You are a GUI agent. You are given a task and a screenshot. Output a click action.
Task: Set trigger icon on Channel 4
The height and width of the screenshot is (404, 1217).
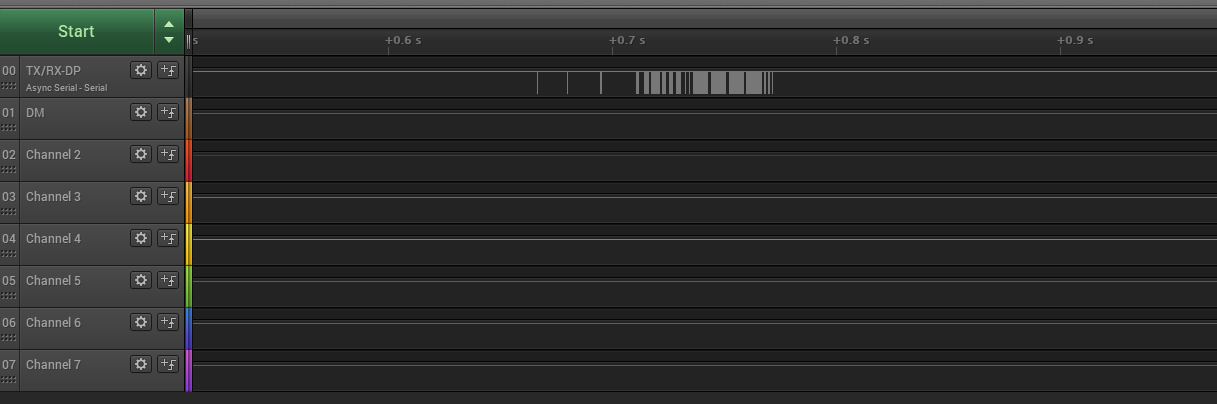[168, 238]
